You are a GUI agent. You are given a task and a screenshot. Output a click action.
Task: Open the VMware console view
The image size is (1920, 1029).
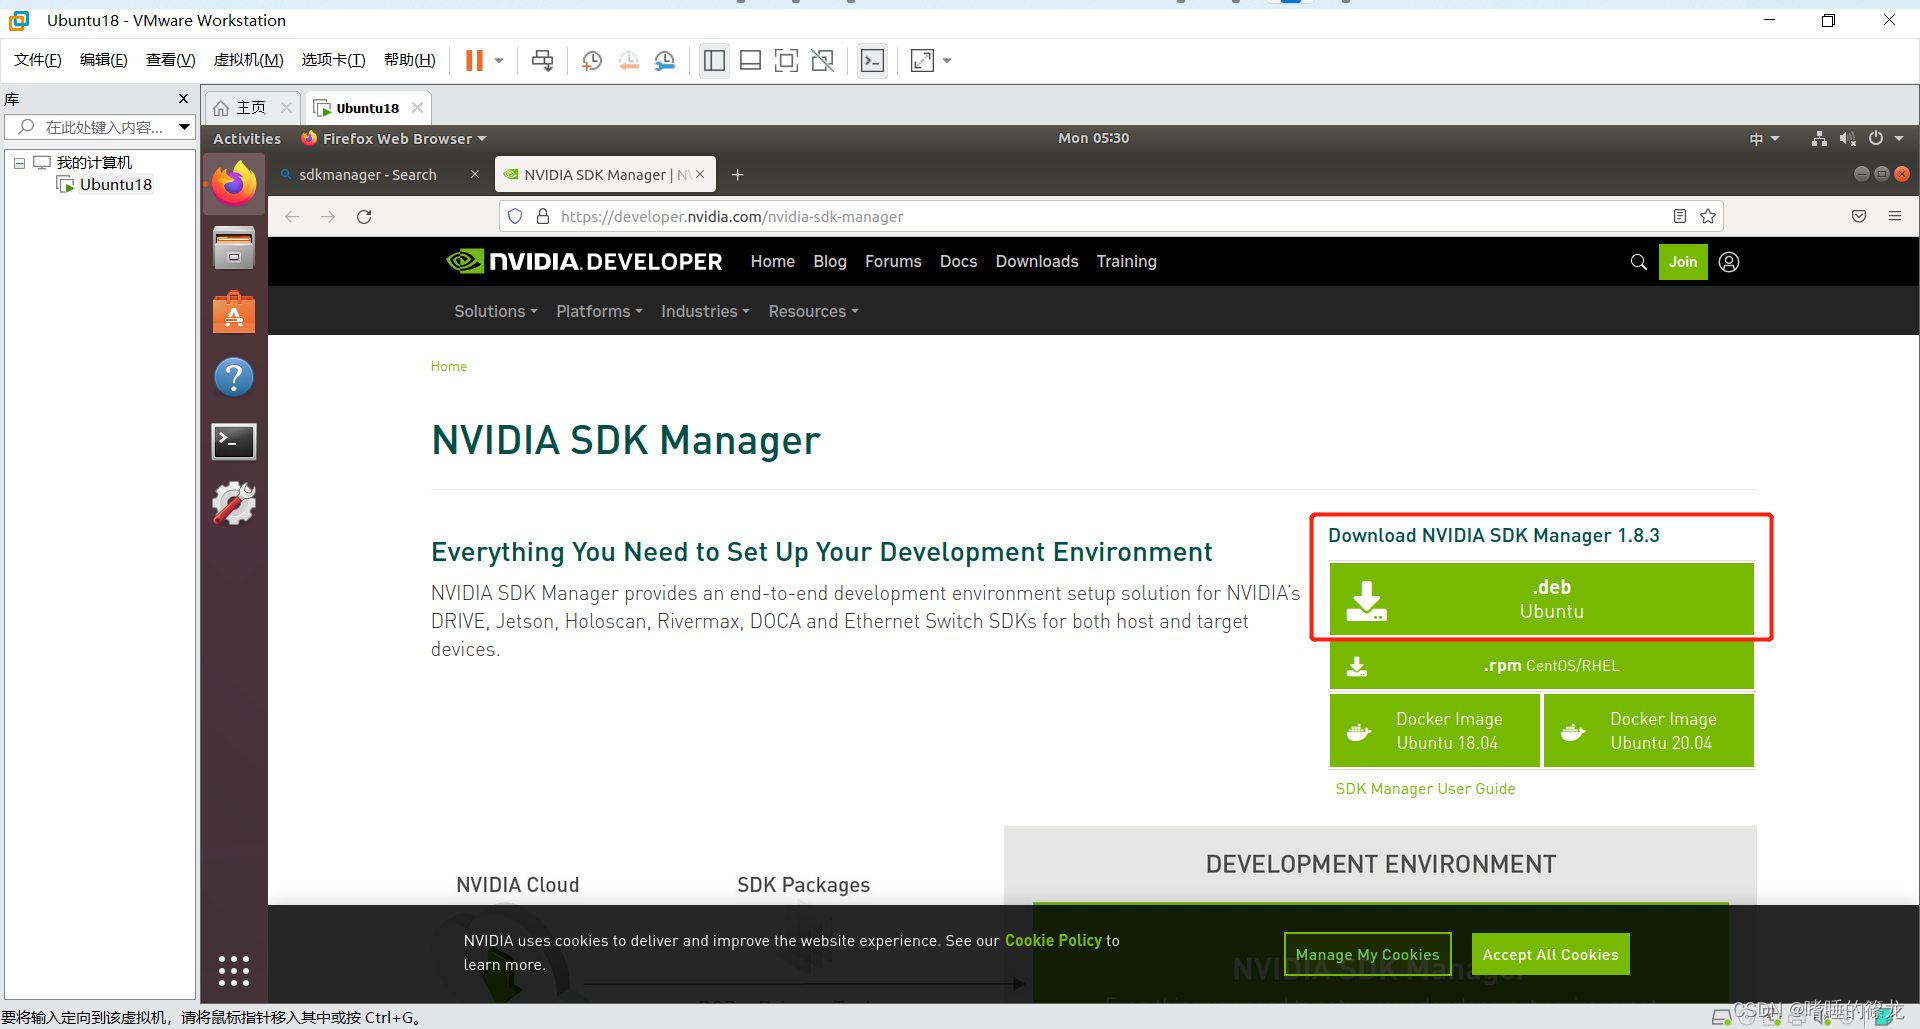coord(872,61)
